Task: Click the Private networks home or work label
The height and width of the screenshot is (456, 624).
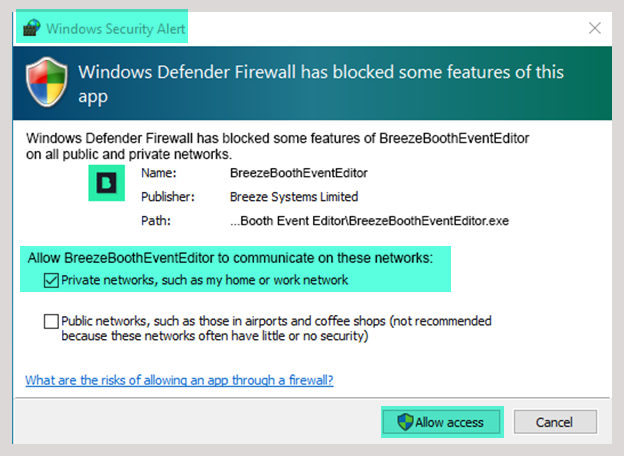Action: pyautogui.click(x=205, y=280)
